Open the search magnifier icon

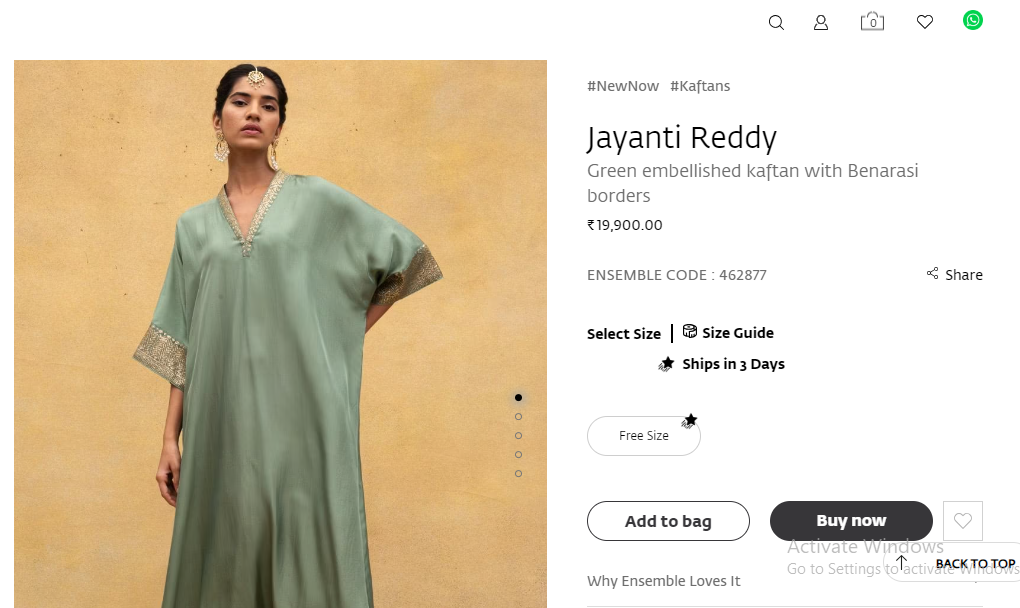(x=776, y=22)
